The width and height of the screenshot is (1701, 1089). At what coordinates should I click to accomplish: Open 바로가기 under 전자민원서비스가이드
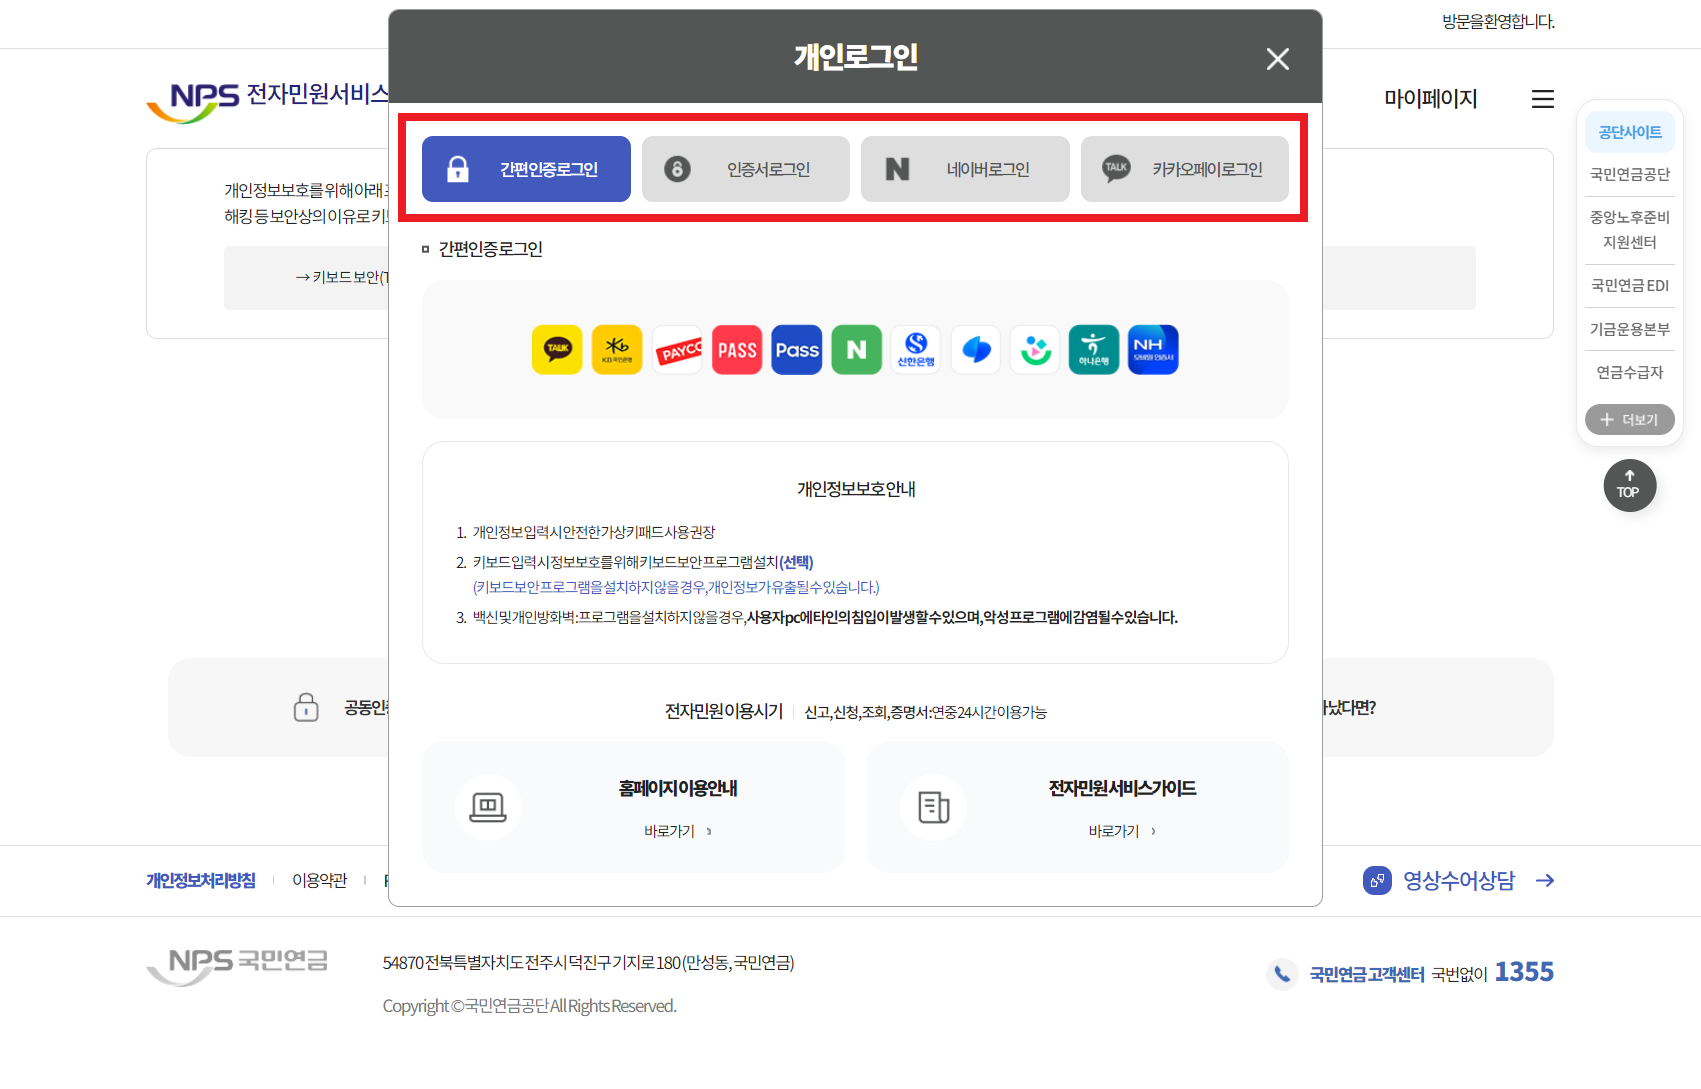tap(1122, 831)
